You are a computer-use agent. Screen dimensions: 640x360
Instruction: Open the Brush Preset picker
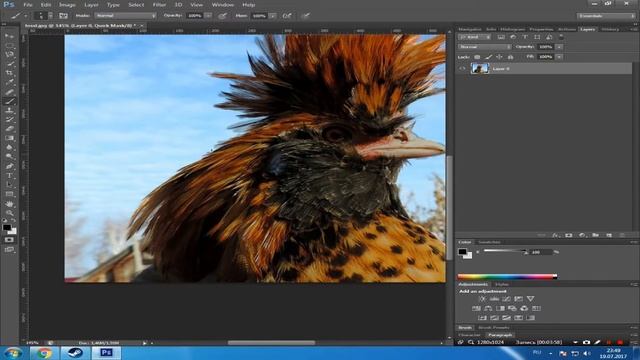coord(43,16)
